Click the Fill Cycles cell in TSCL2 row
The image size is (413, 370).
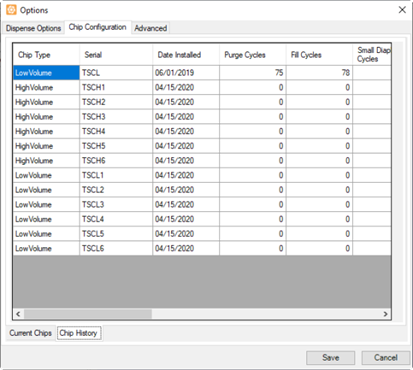point(319,190)
